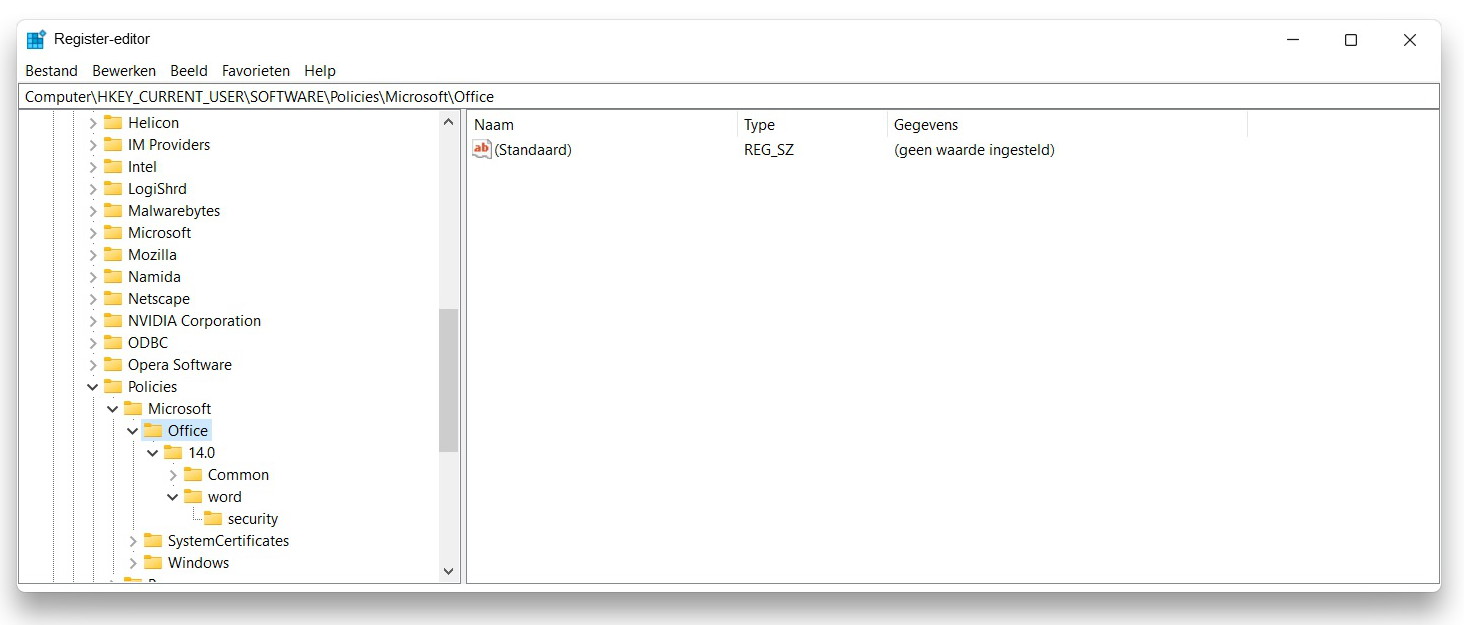Select the Office folder icon
The height and width of the screenshot is (625, 1464).
(x=153, y=431)
